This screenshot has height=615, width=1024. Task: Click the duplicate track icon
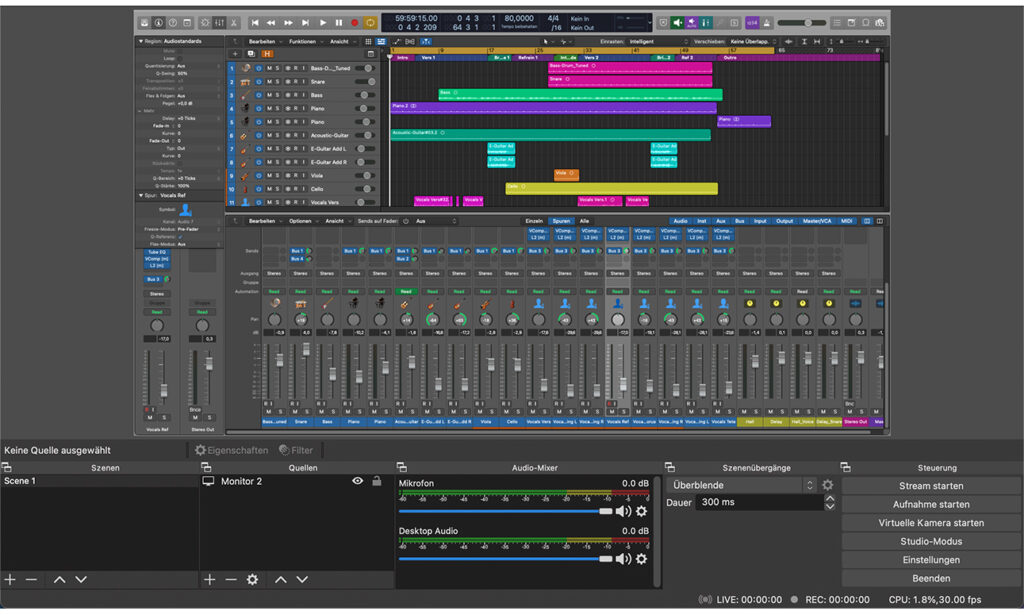click(251, 54)
